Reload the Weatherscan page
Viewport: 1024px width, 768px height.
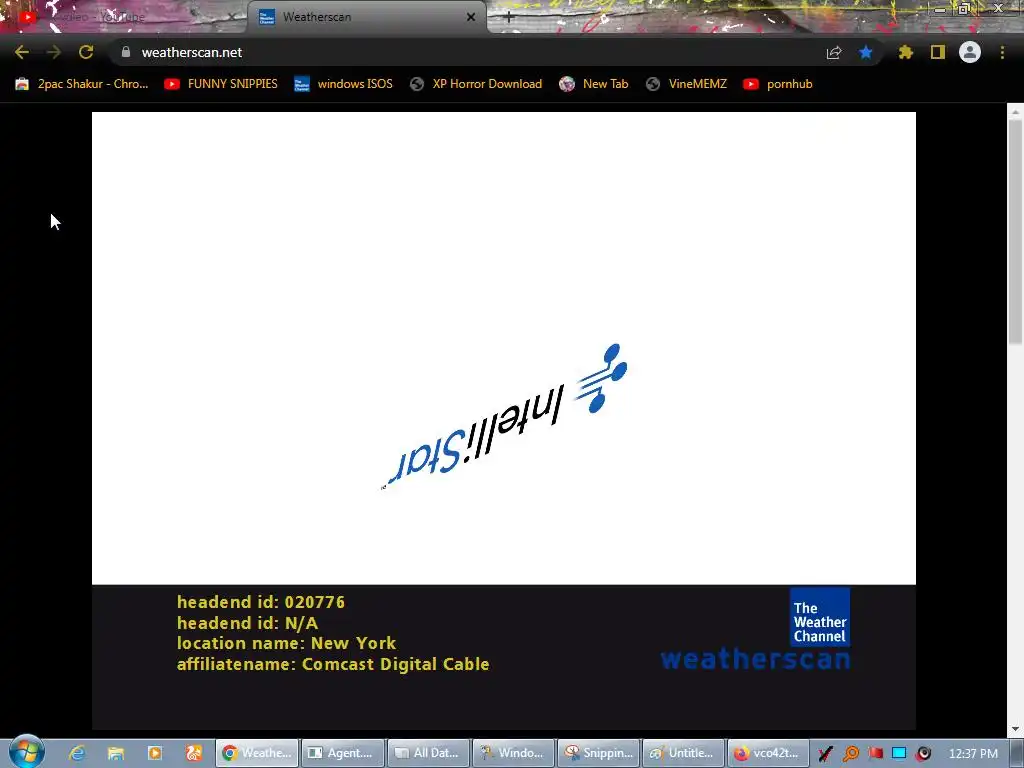click(x=86, y=52)
